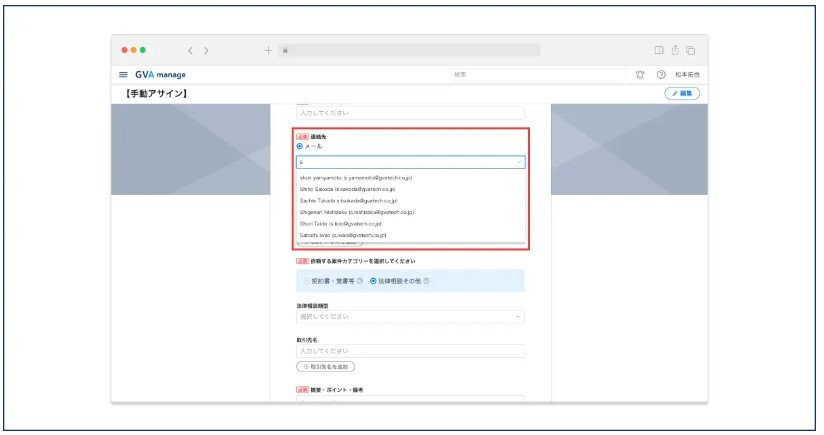Select the 契約書・覚書等 radio option
The height and width of the screenshot is (435, 824).
coord(307,281)
